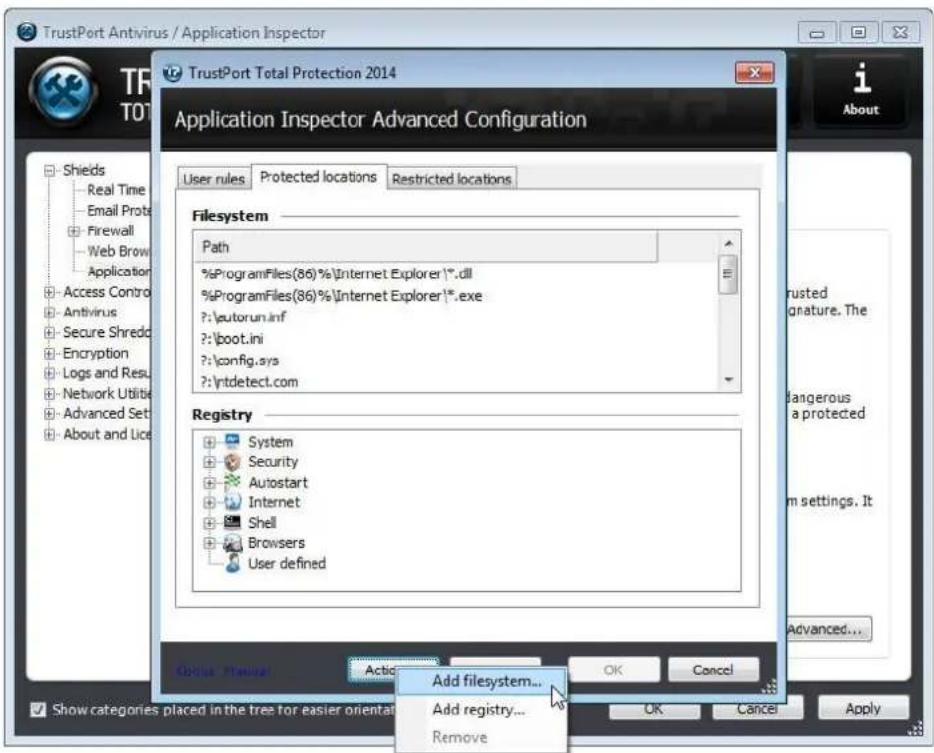This screenshot has height=753, width=934.
Task: Expand the Browsers registry node
Action: tap(209, 543)
